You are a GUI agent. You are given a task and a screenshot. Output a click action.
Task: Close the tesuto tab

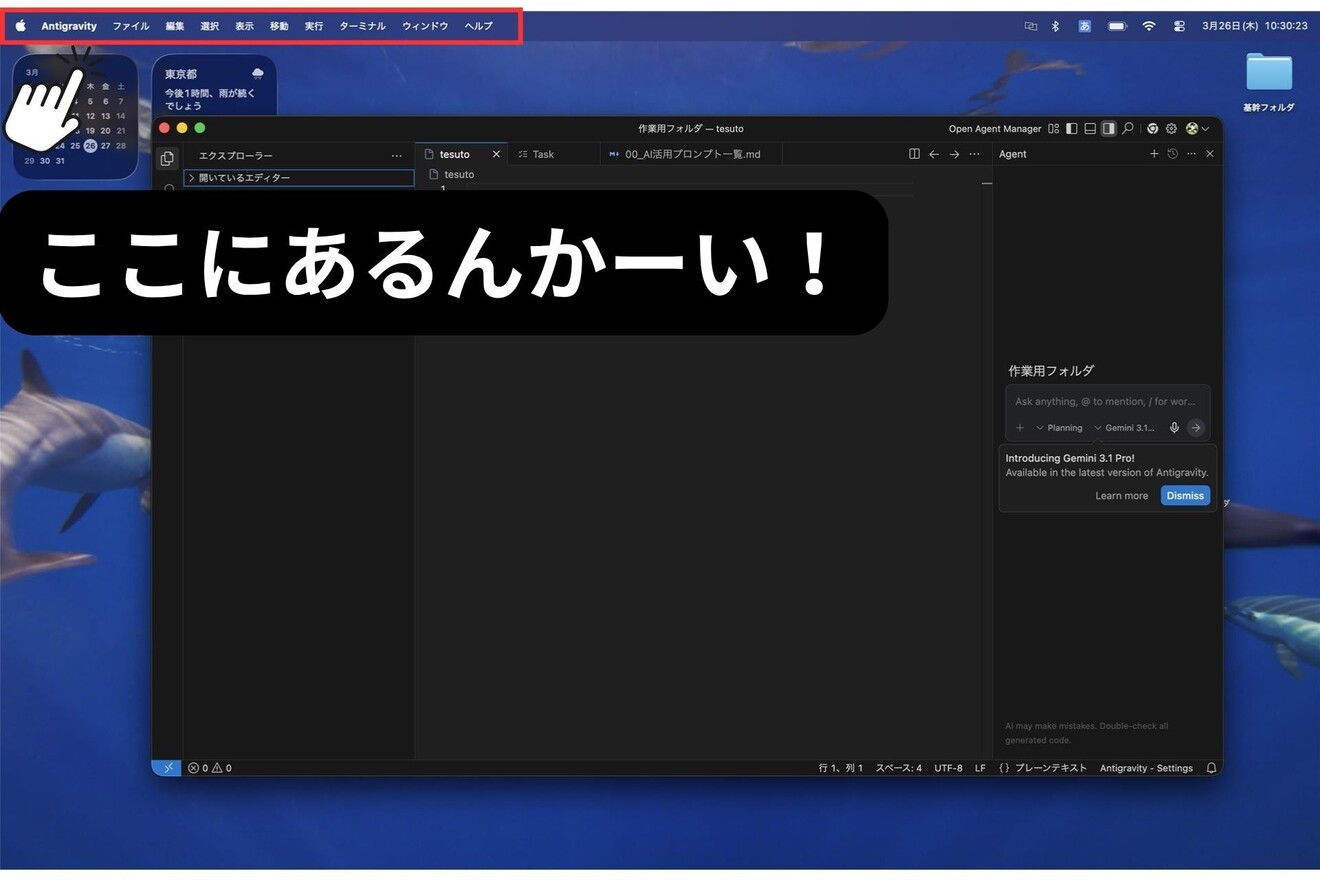point(496,154)
